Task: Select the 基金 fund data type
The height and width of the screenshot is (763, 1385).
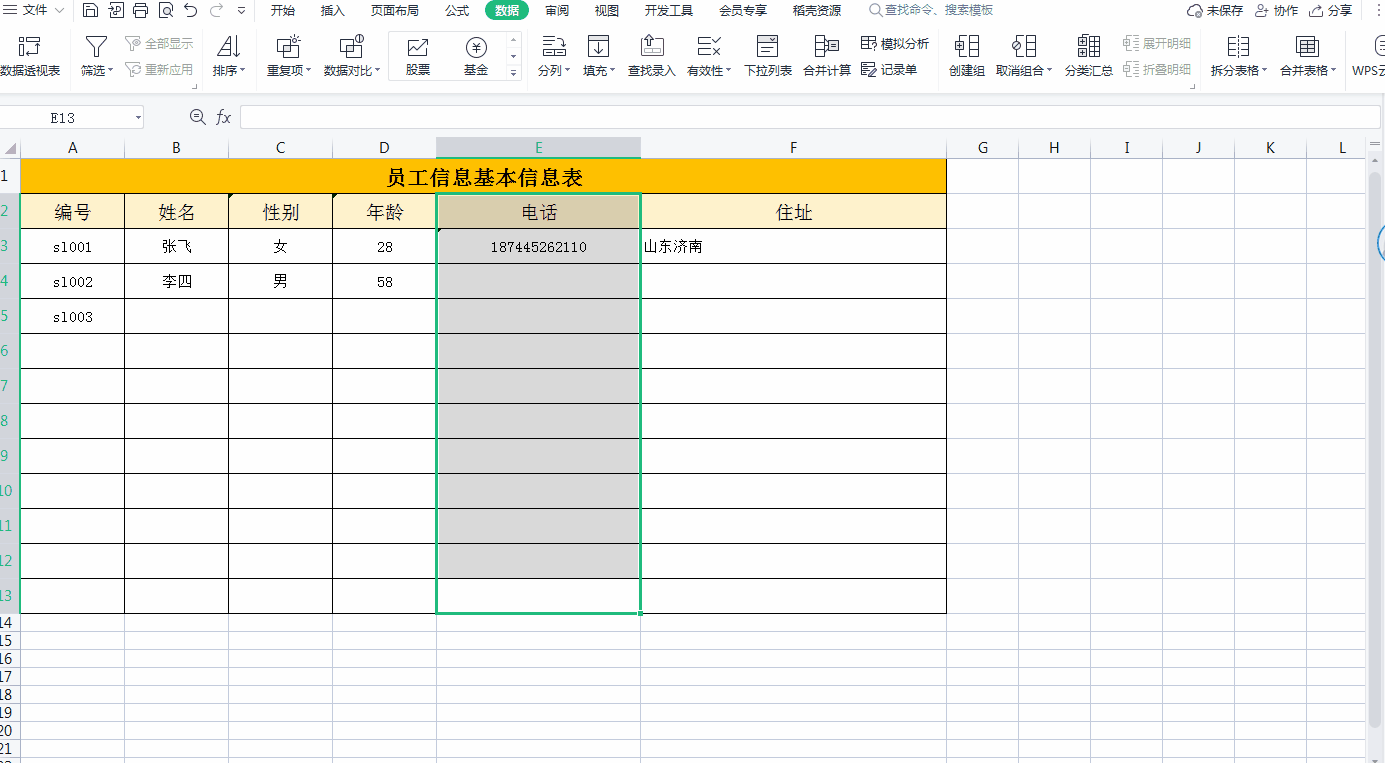Action: point(476,57)
